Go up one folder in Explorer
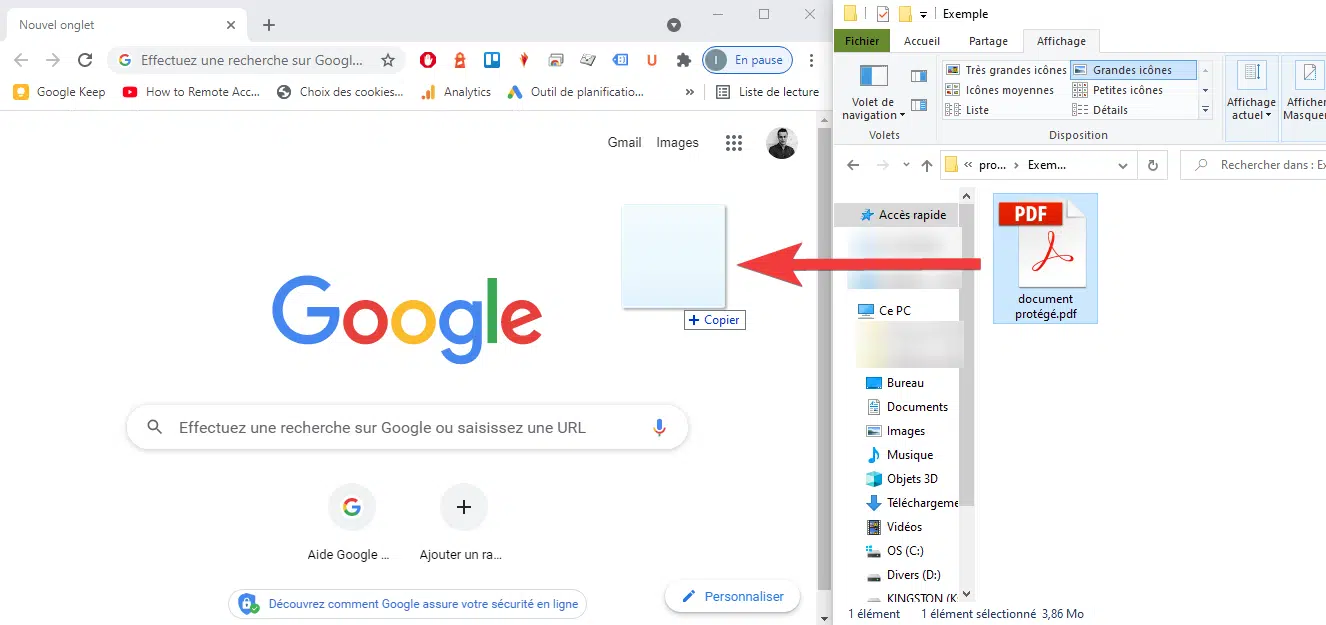This screenshot has width=1326, height=625. [x=927, y=165]
